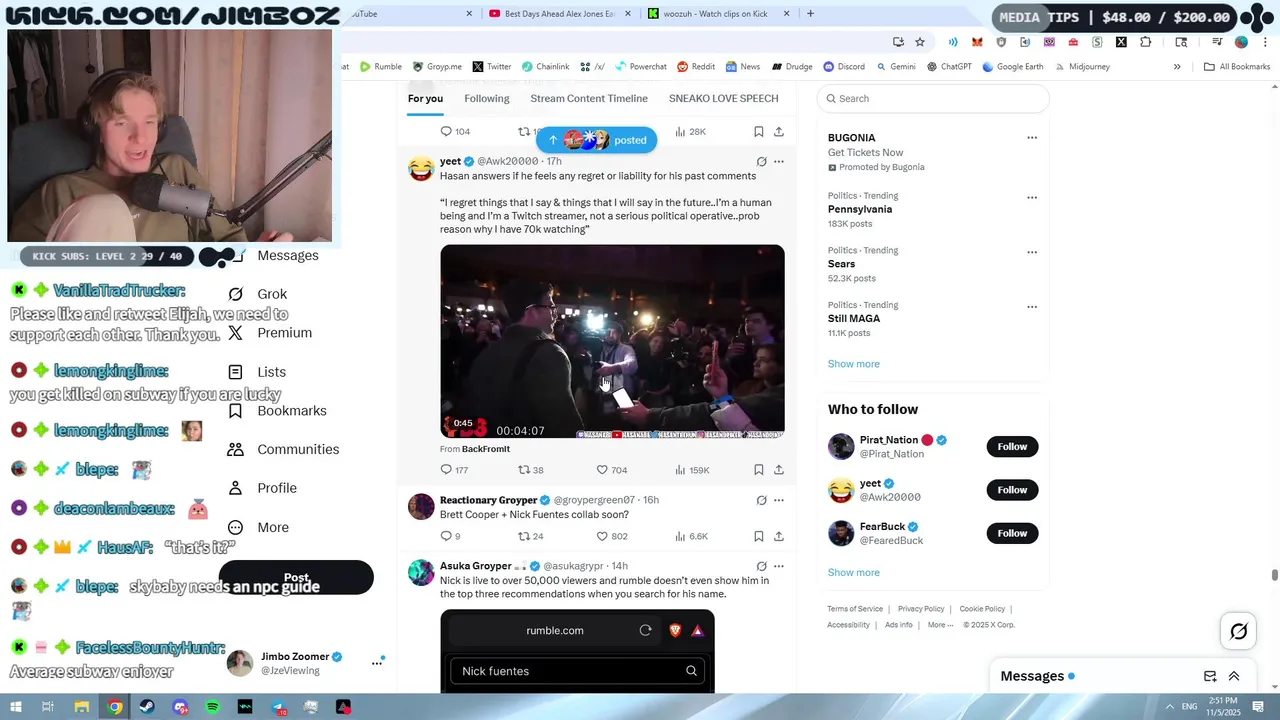
Task: Follow yeet in Who to follow
Action: click(x=1012, y=490)
